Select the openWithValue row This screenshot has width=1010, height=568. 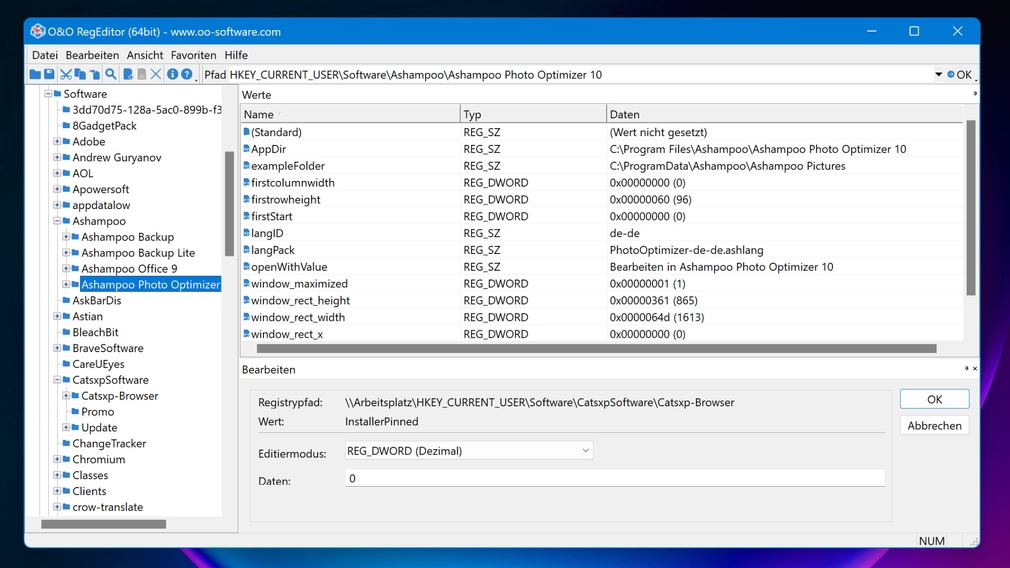[602, 267]
